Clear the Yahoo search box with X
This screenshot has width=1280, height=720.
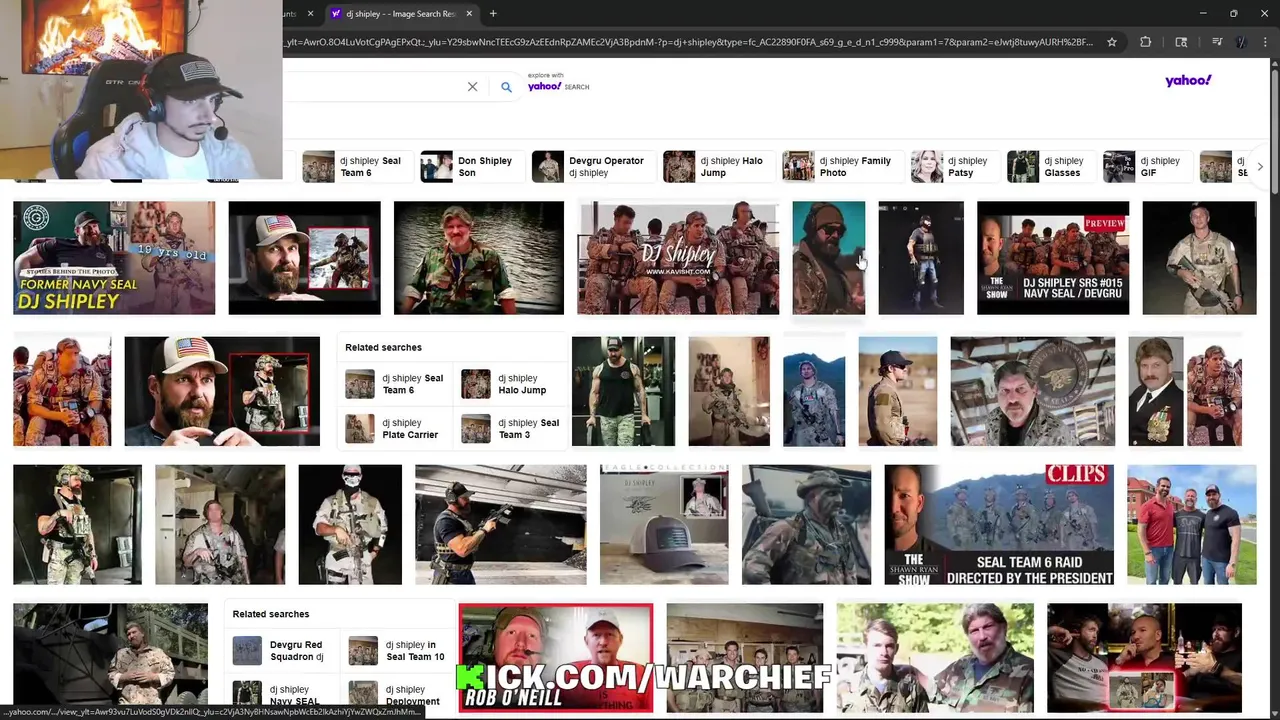472,87
